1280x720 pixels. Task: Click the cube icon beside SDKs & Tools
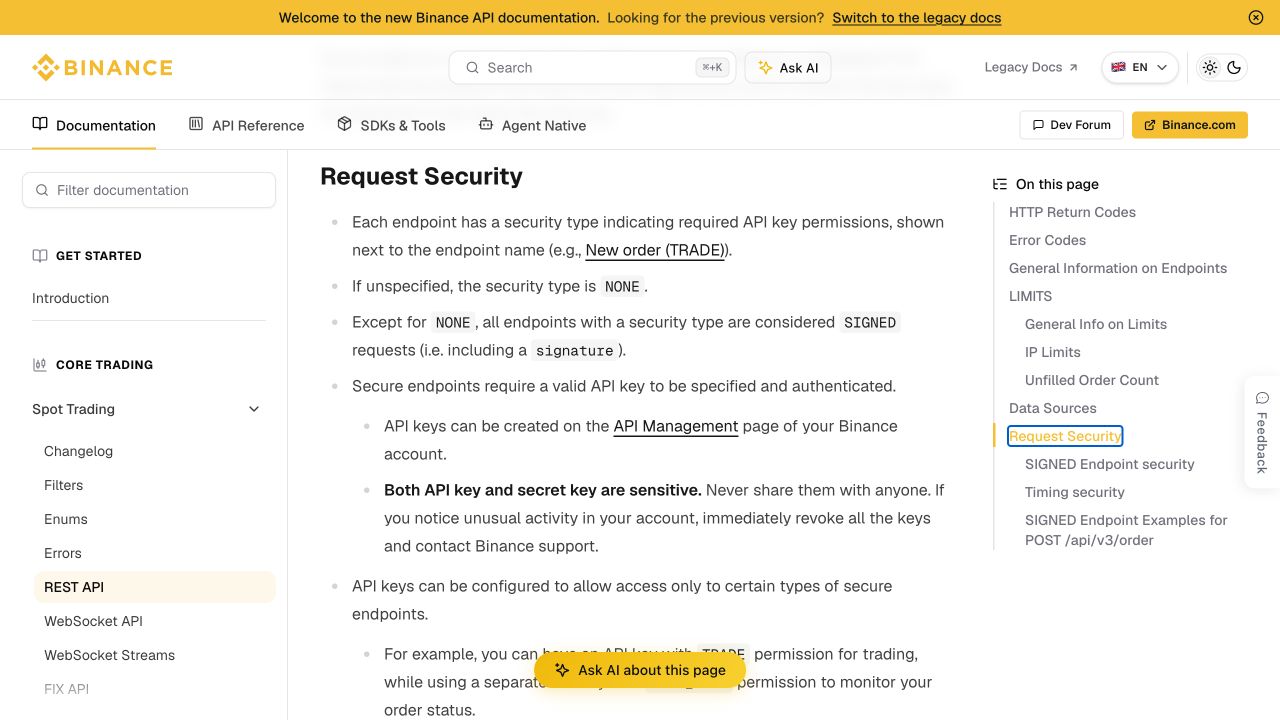(x=344, y=124)
